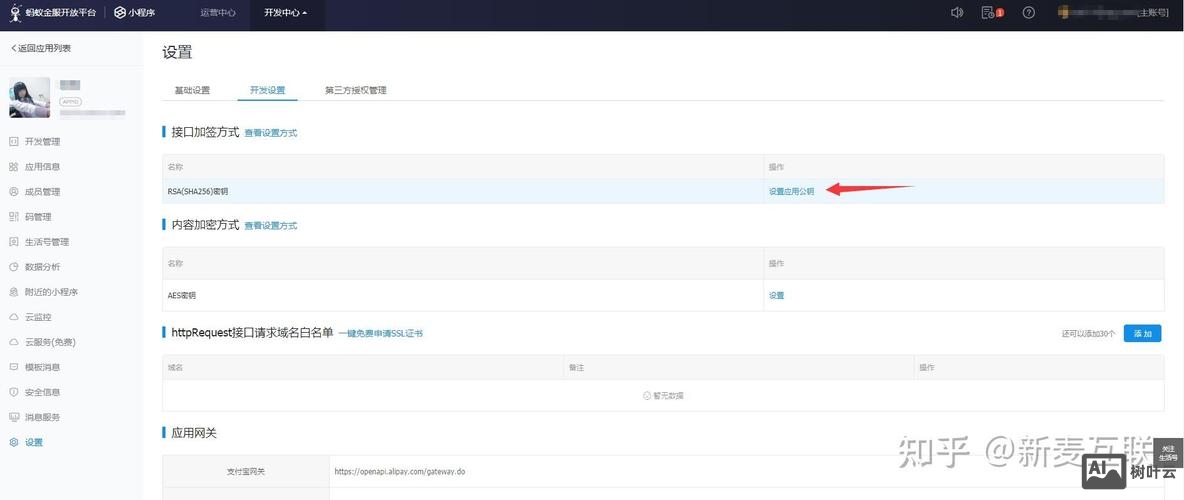1184x500 pixels.
Task: Select the 开发设置 tab
Action: click(x=267, y=90)
